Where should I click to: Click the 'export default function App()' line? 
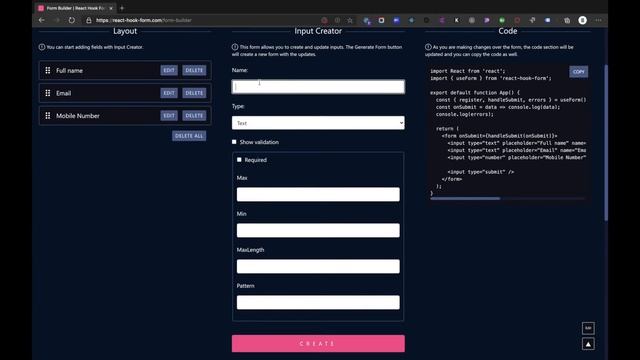coord(475,93)
